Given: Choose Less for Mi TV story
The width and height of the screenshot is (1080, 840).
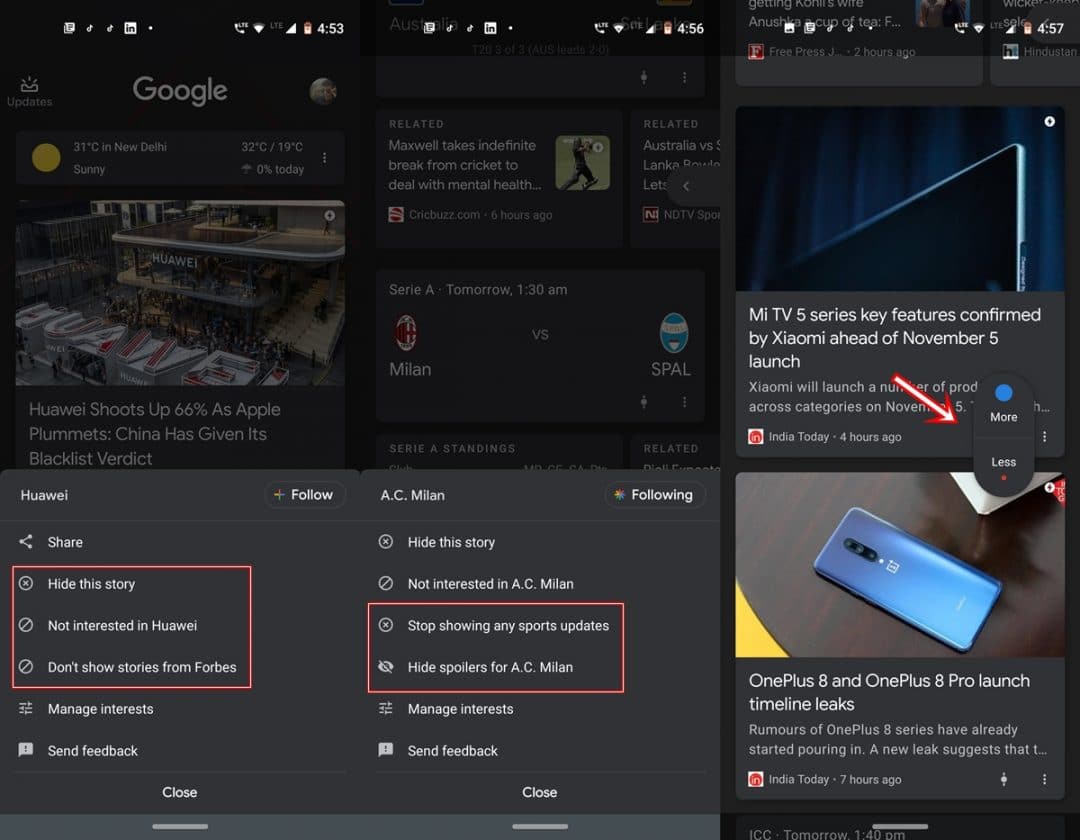Looking at the screenshot, I should [1004, 467].
